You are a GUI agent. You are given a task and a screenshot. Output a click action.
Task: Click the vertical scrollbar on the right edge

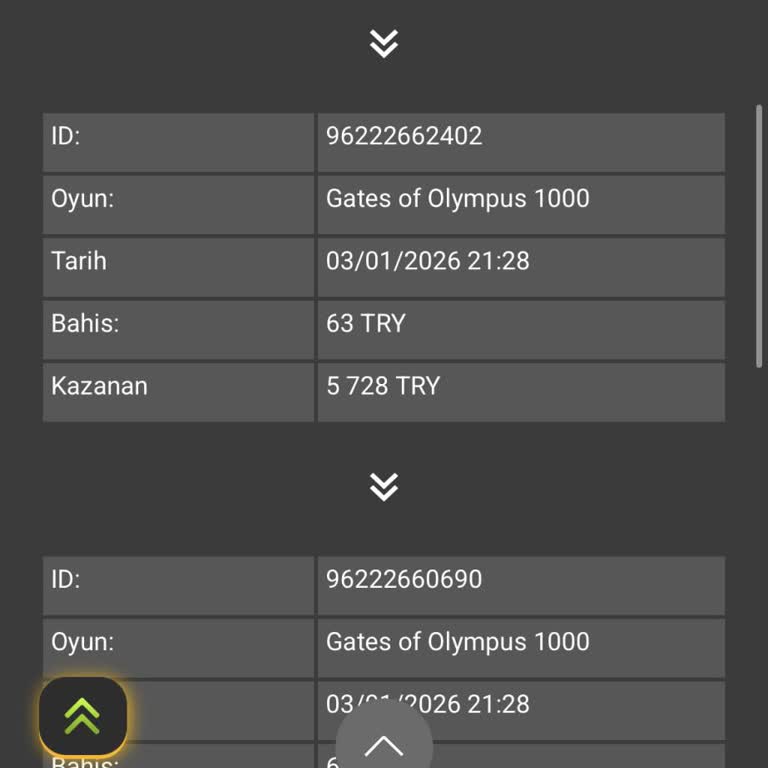coord(759,240)
